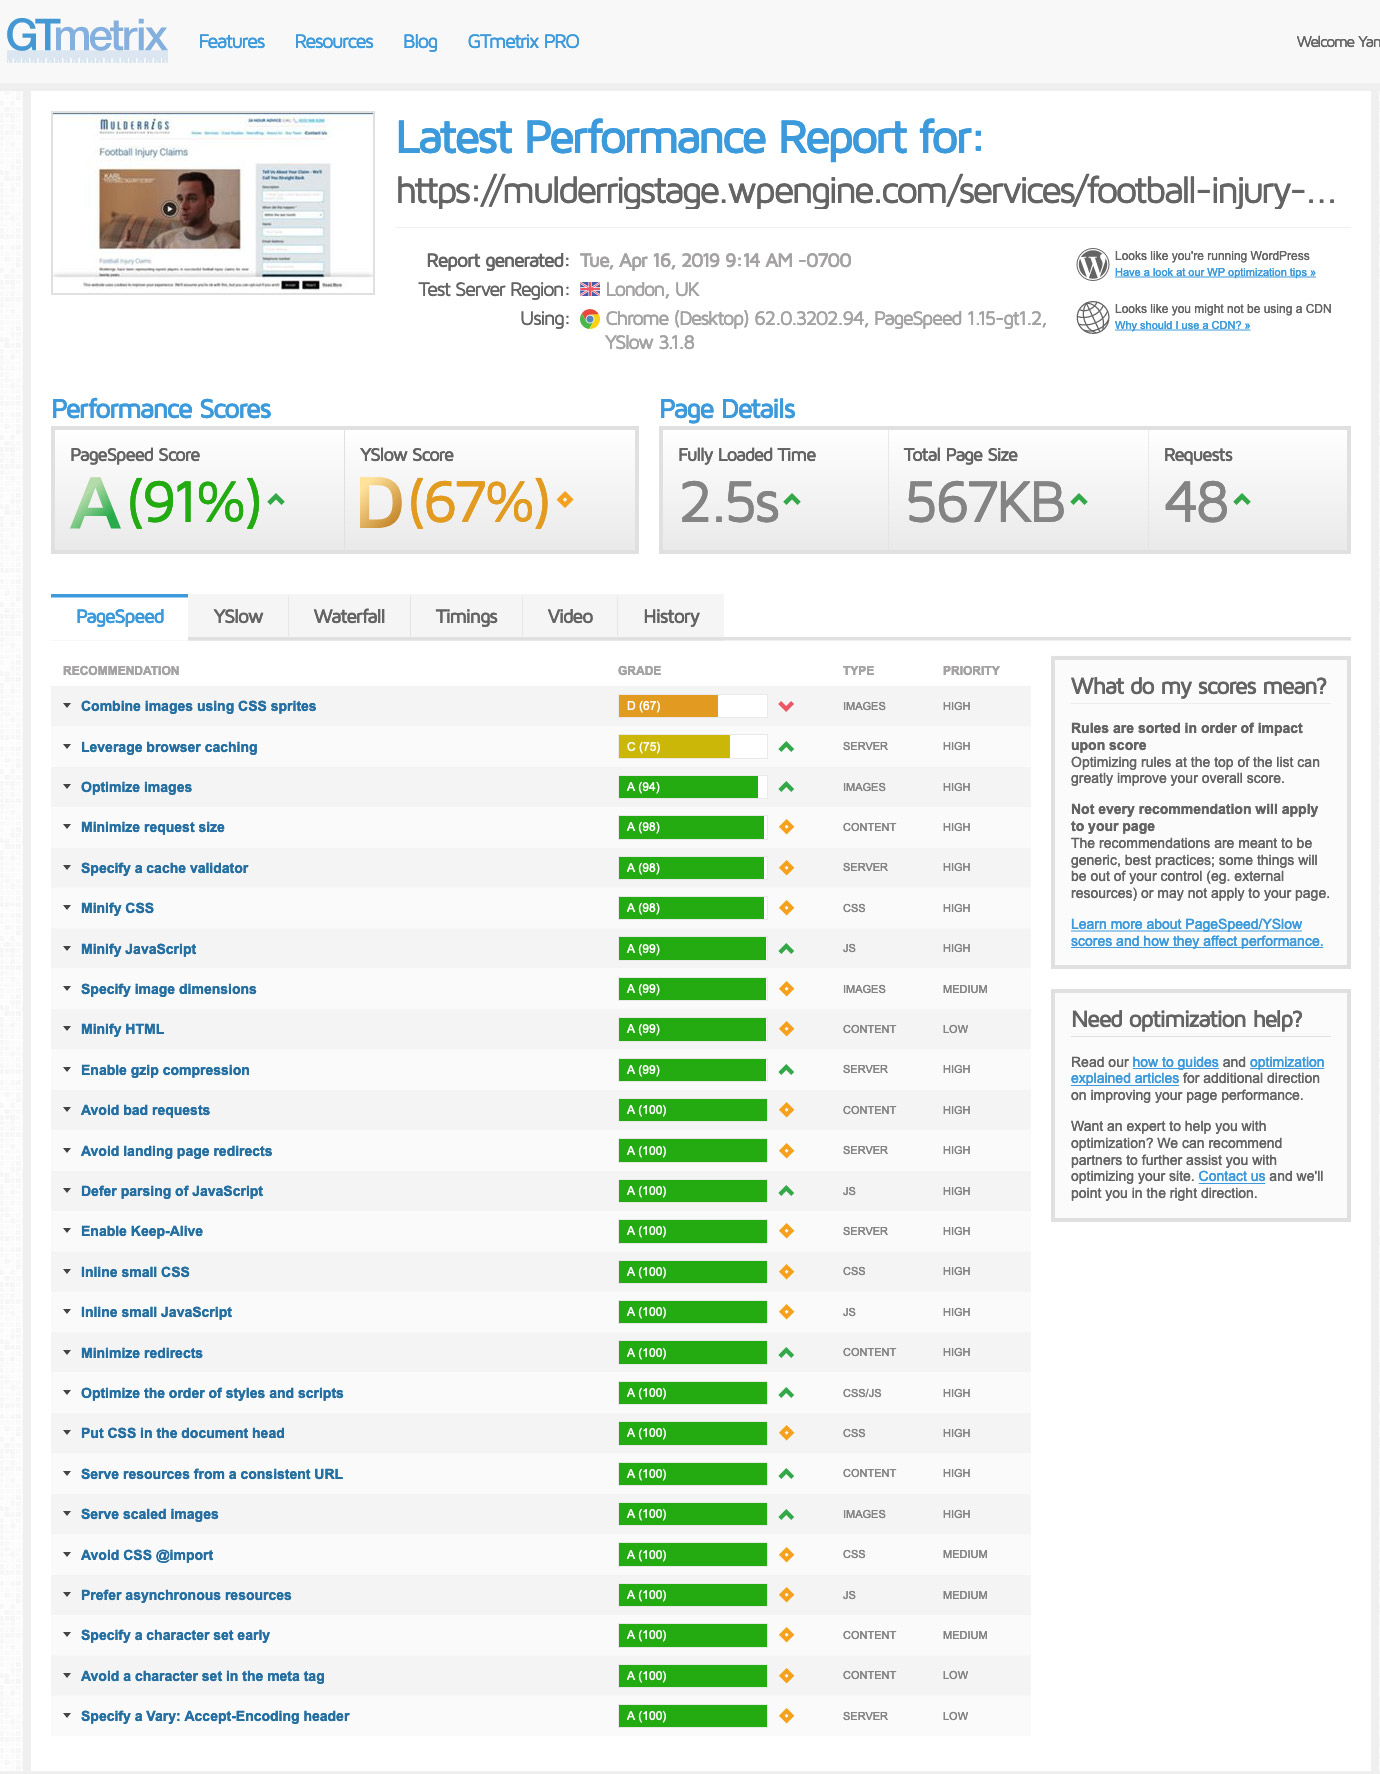This screenshot has width=1380, height=1774.
Task: Click green up arrow for Optimize images
Action: [786, 787]
